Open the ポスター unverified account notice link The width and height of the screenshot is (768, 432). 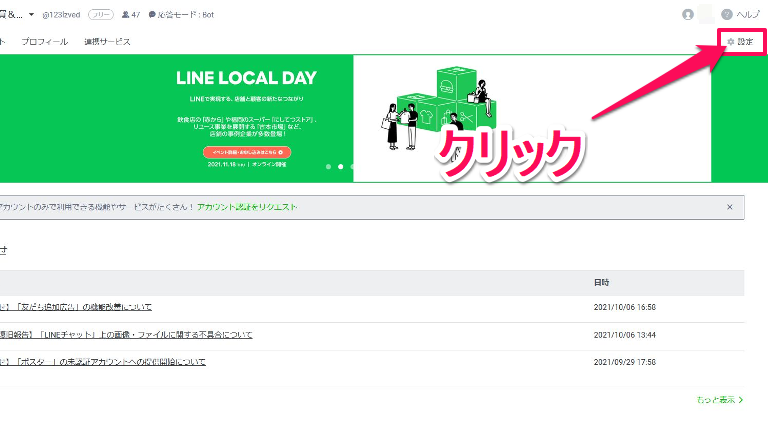tap(103, 362)
